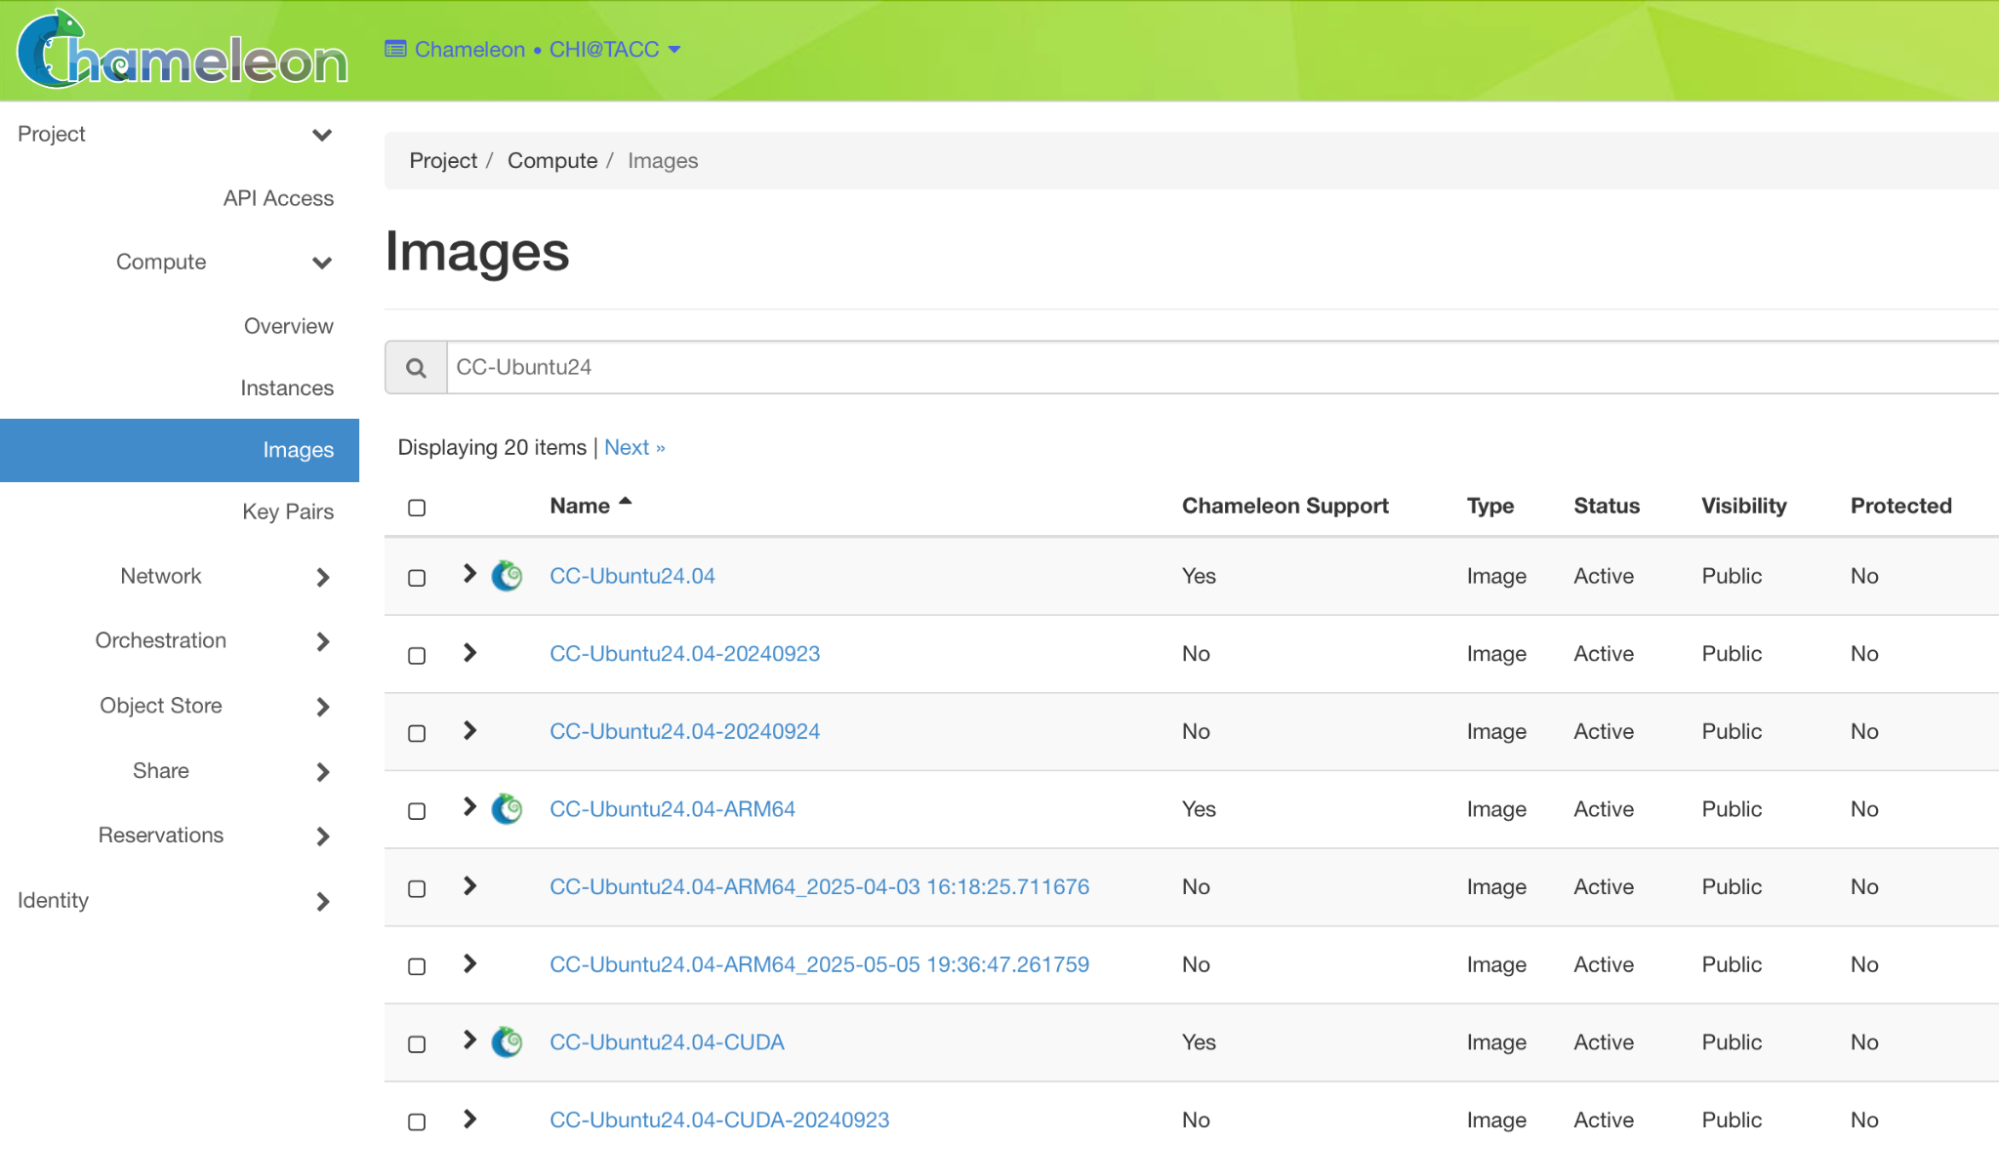Open the CC-Ubuntu24.04-20240924 image link
The width and height of the screenshot is (1999, 1152).
[x=684, y=732]
